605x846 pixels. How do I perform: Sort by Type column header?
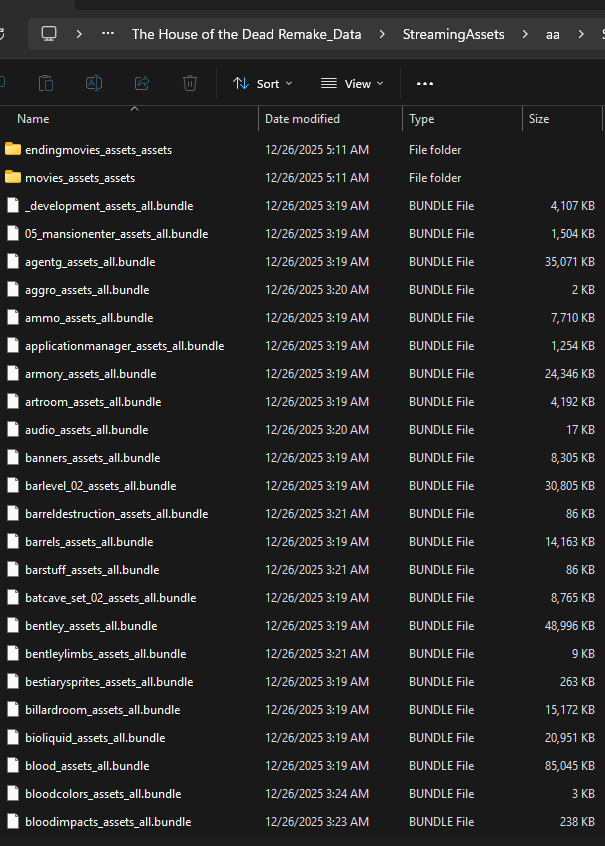point(422,119)
